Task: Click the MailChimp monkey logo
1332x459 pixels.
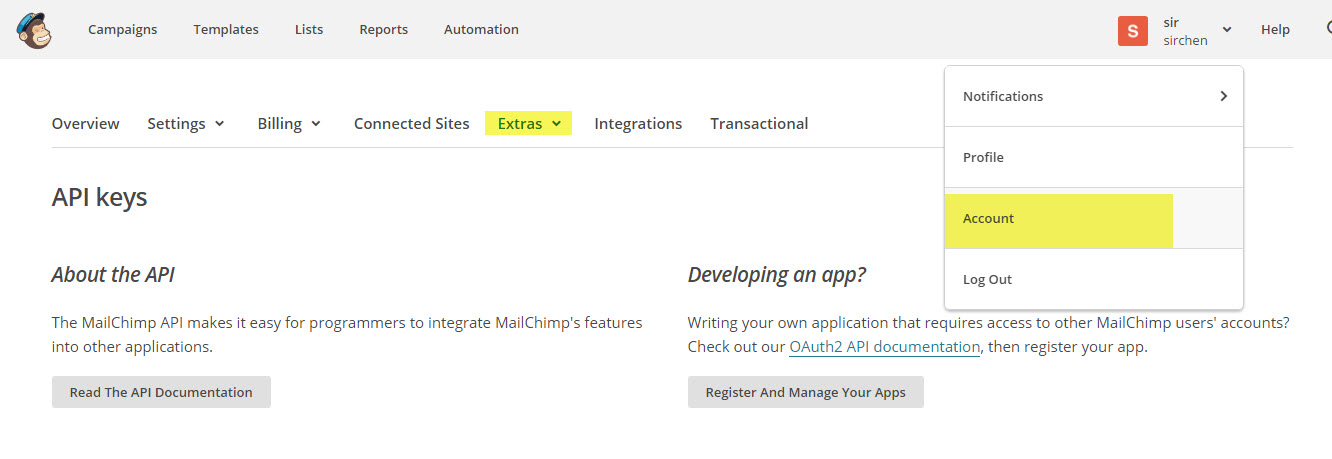Action: (34, 30)
